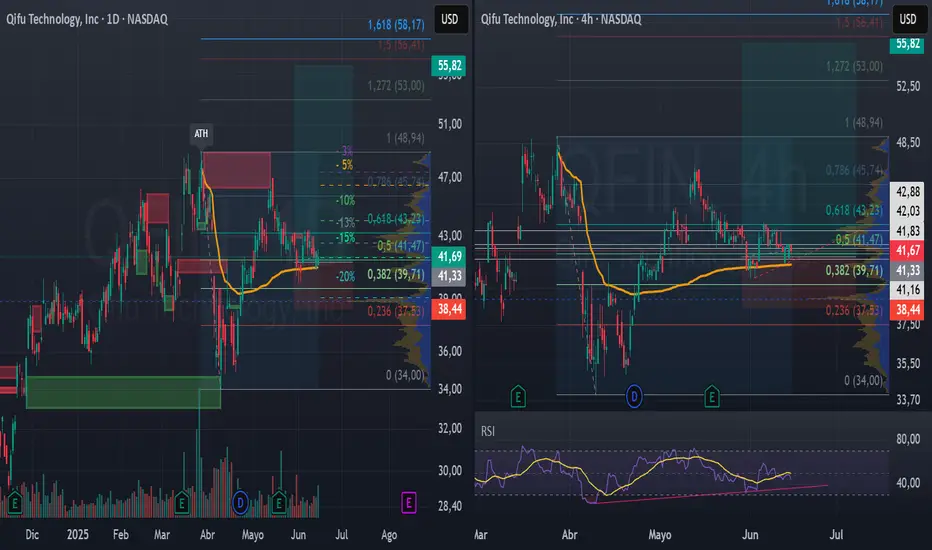Click the 51,00 level on 1D price axis

(x=449, y=124)
